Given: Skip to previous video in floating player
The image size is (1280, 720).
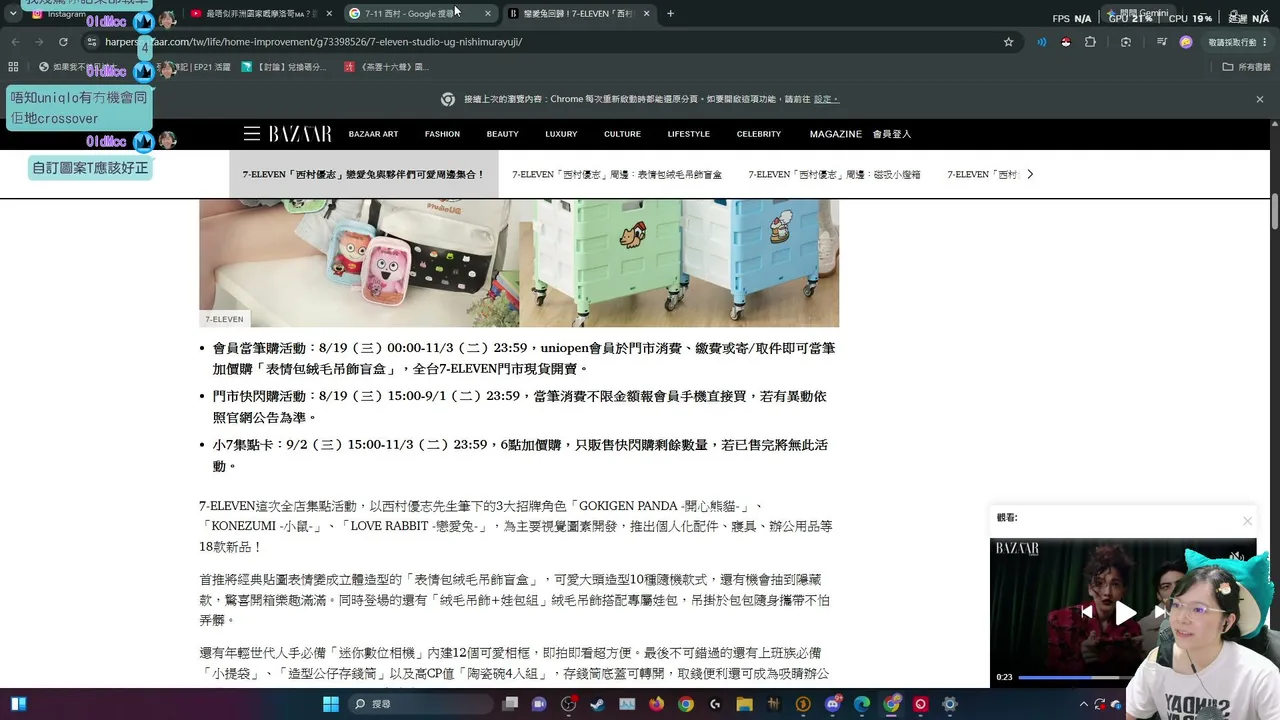Looking at the screenshot, I should (1087, 612).
